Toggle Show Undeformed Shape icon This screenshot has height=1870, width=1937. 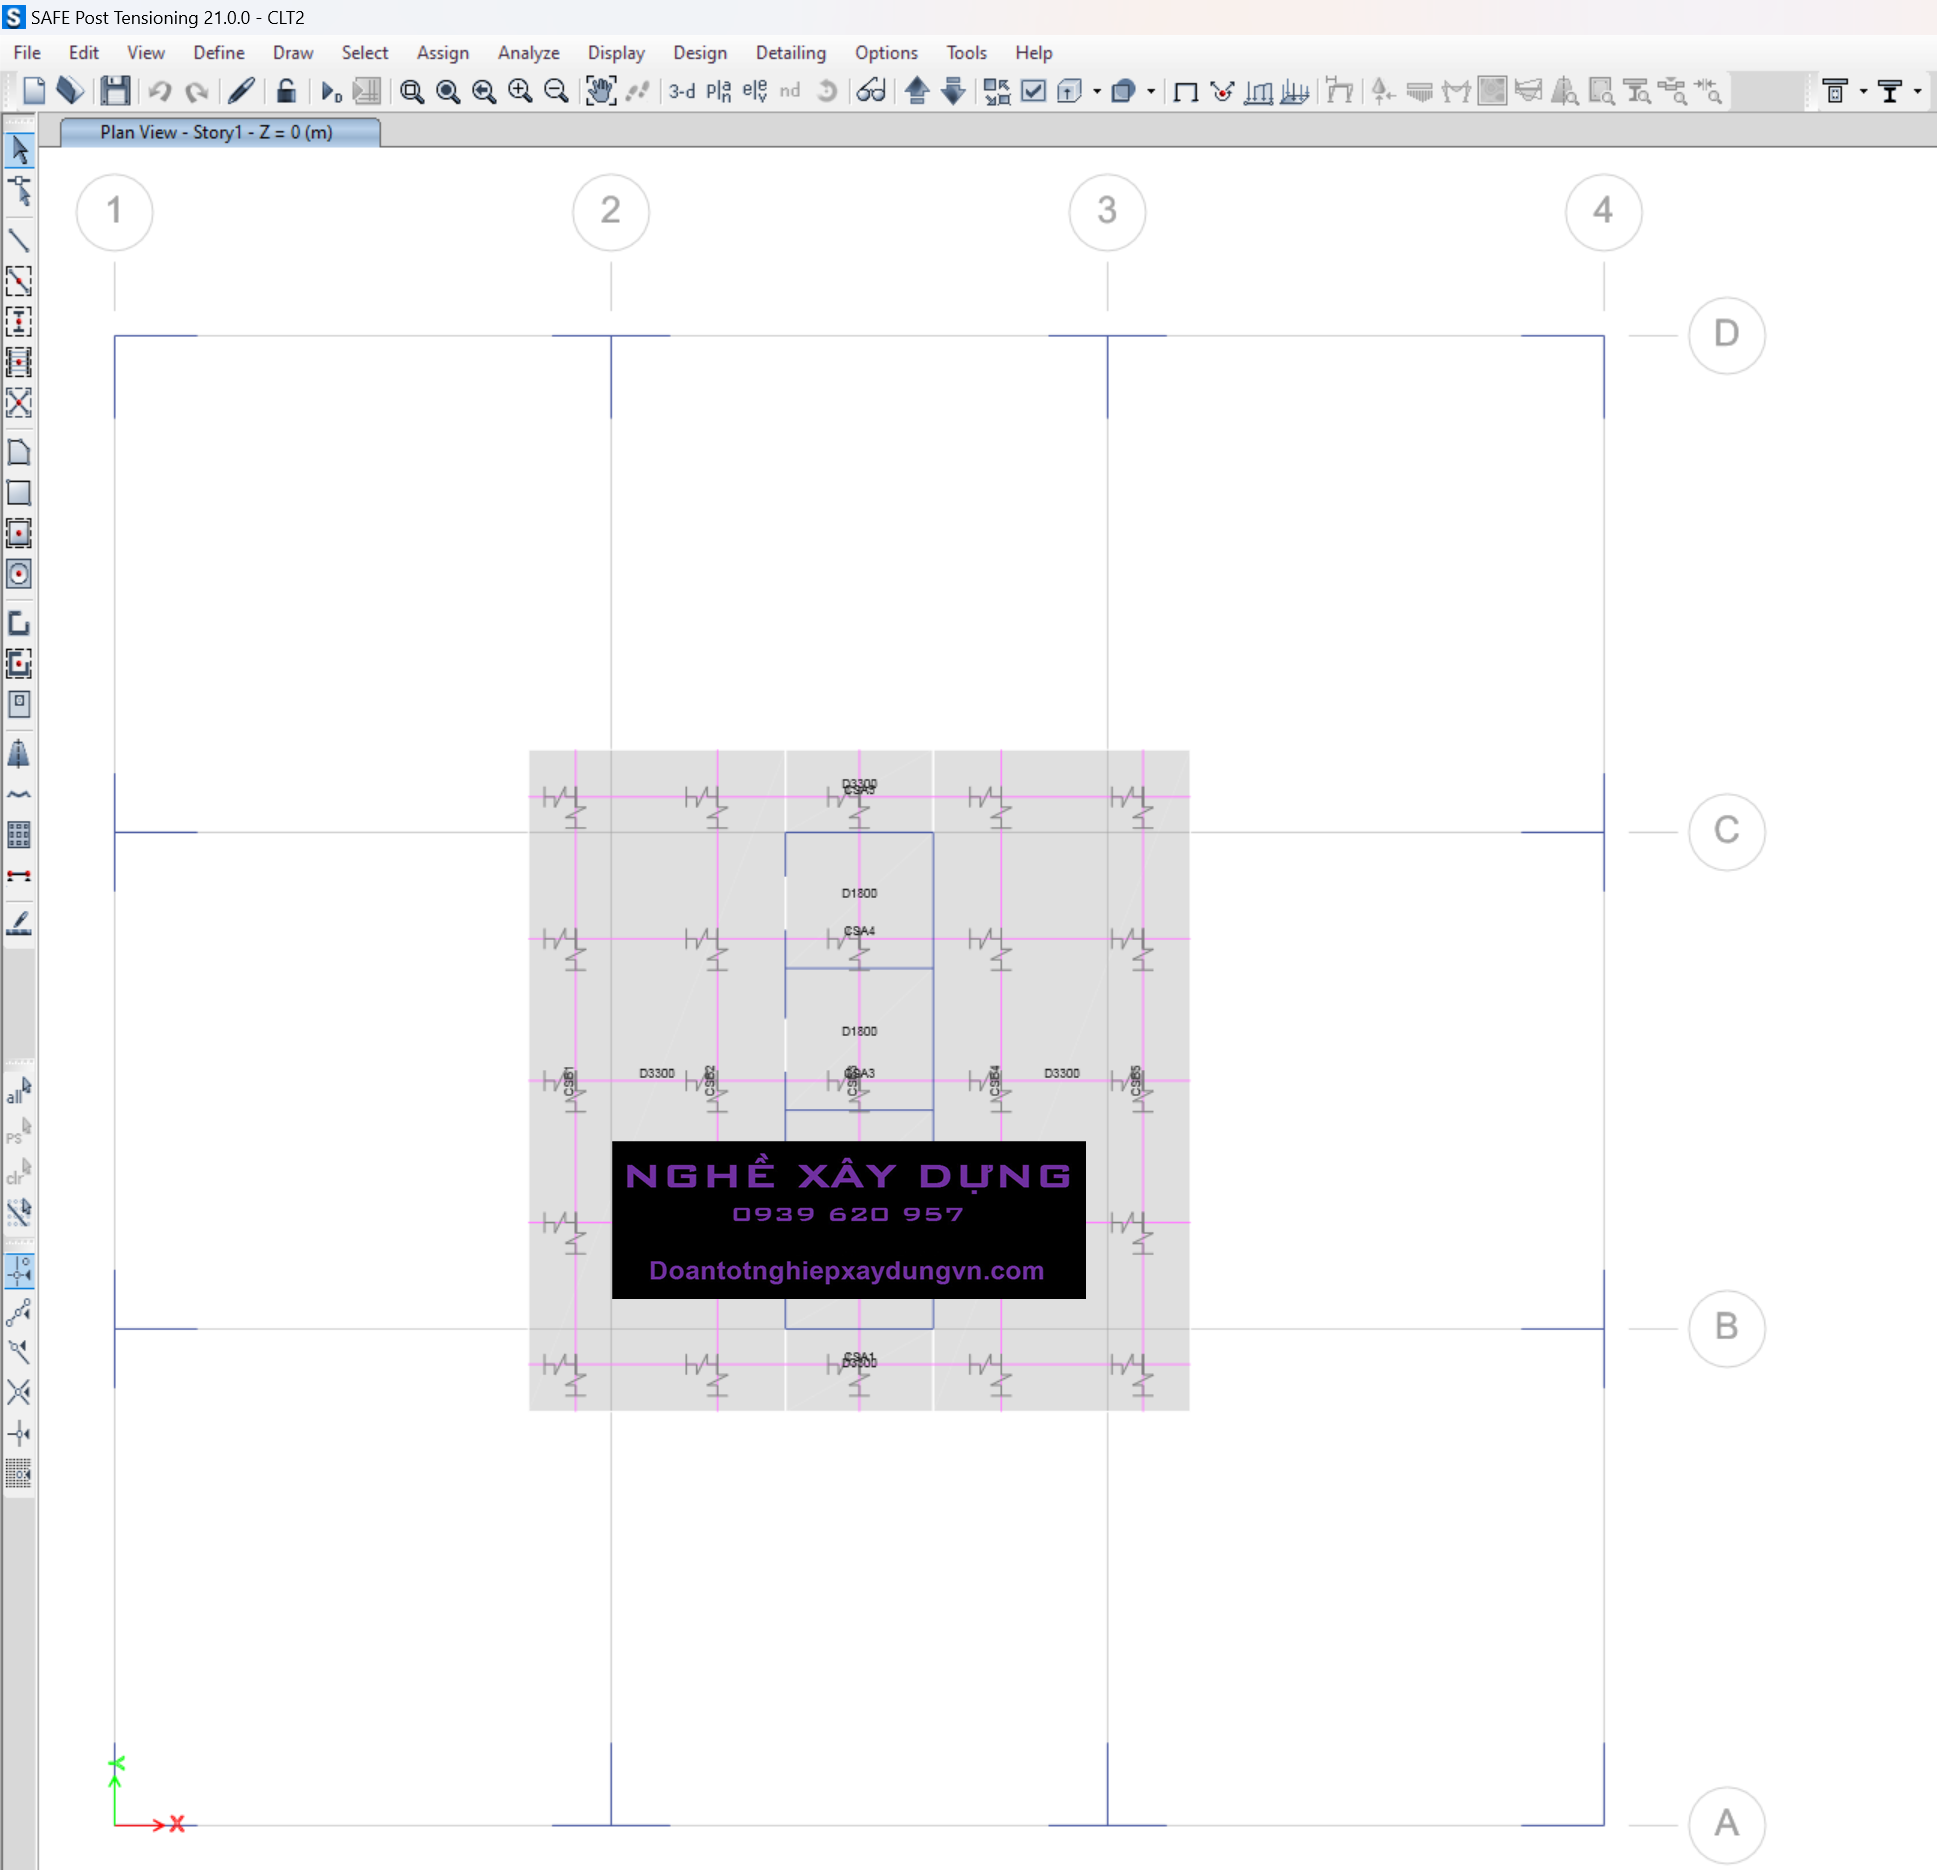(1186, 92)
